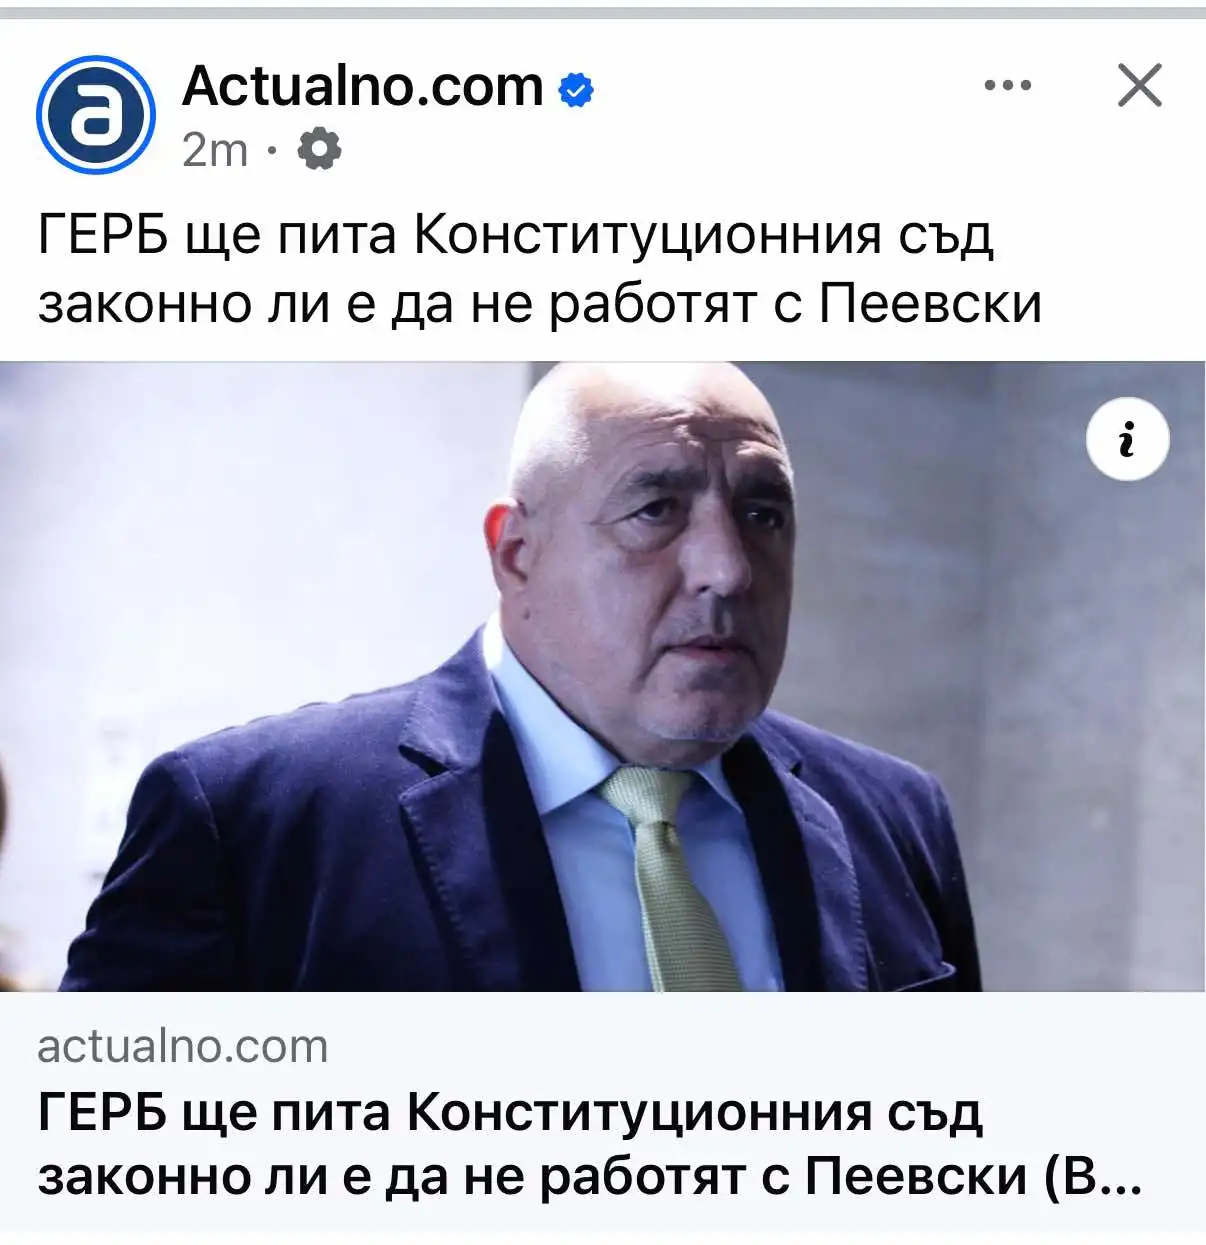Click the actualno.com domain label
The image size is (1206, 1245).
183,1047
